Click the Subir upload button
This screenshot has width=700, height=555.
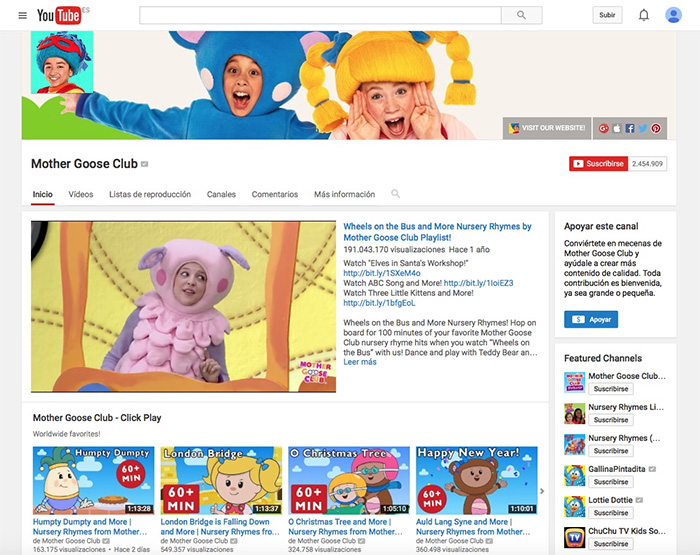[607, 15]
